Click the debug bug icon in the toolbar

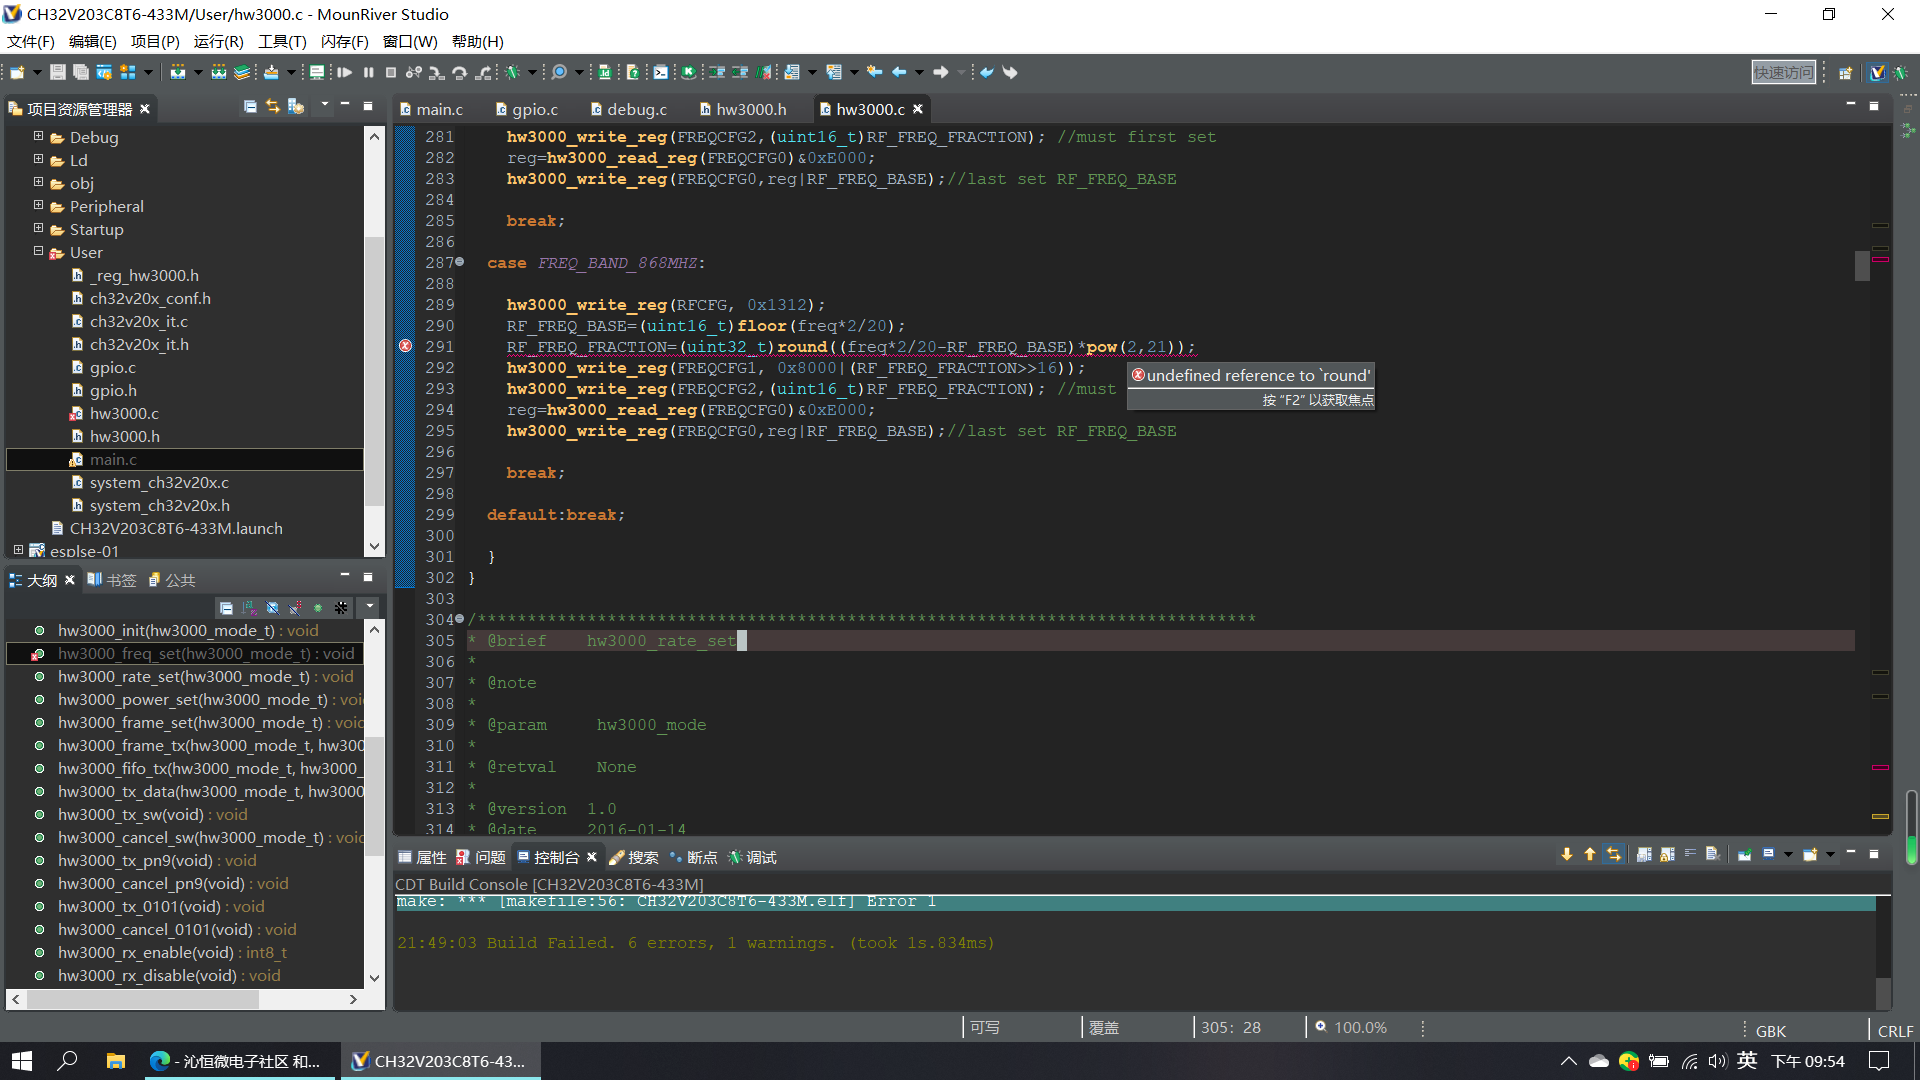pyautogui.click(x=513, y=72)
